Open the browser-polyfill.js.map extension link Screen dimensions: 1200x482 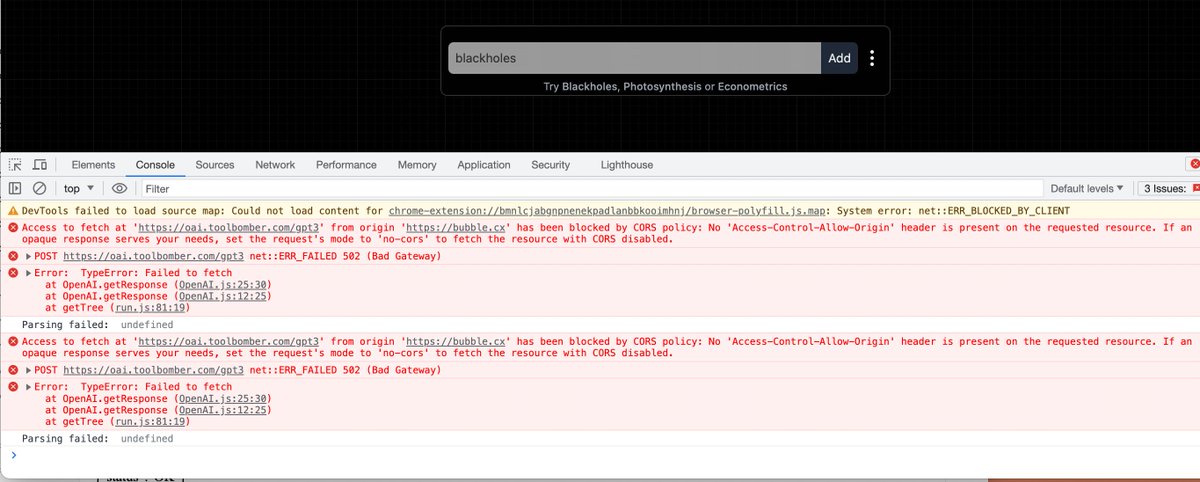[x=609, y=211]
